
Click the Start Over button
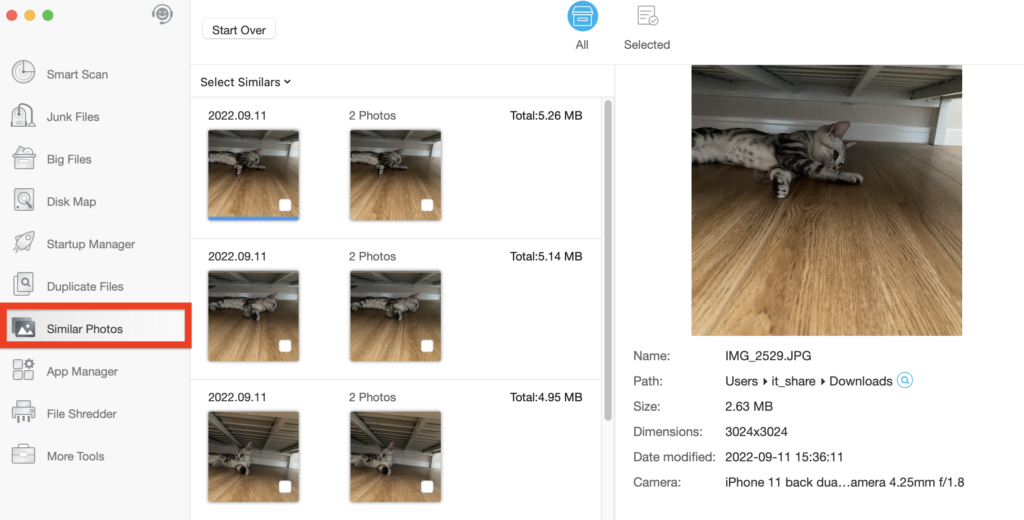coord(239,30)
